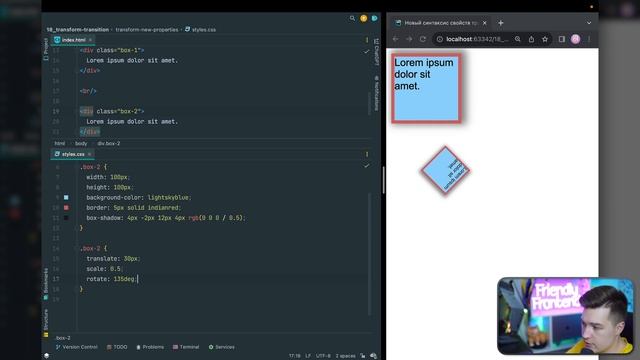Open the index.html tab list menu dots
This screenshot has width=640, height=360.
[367, 40]
